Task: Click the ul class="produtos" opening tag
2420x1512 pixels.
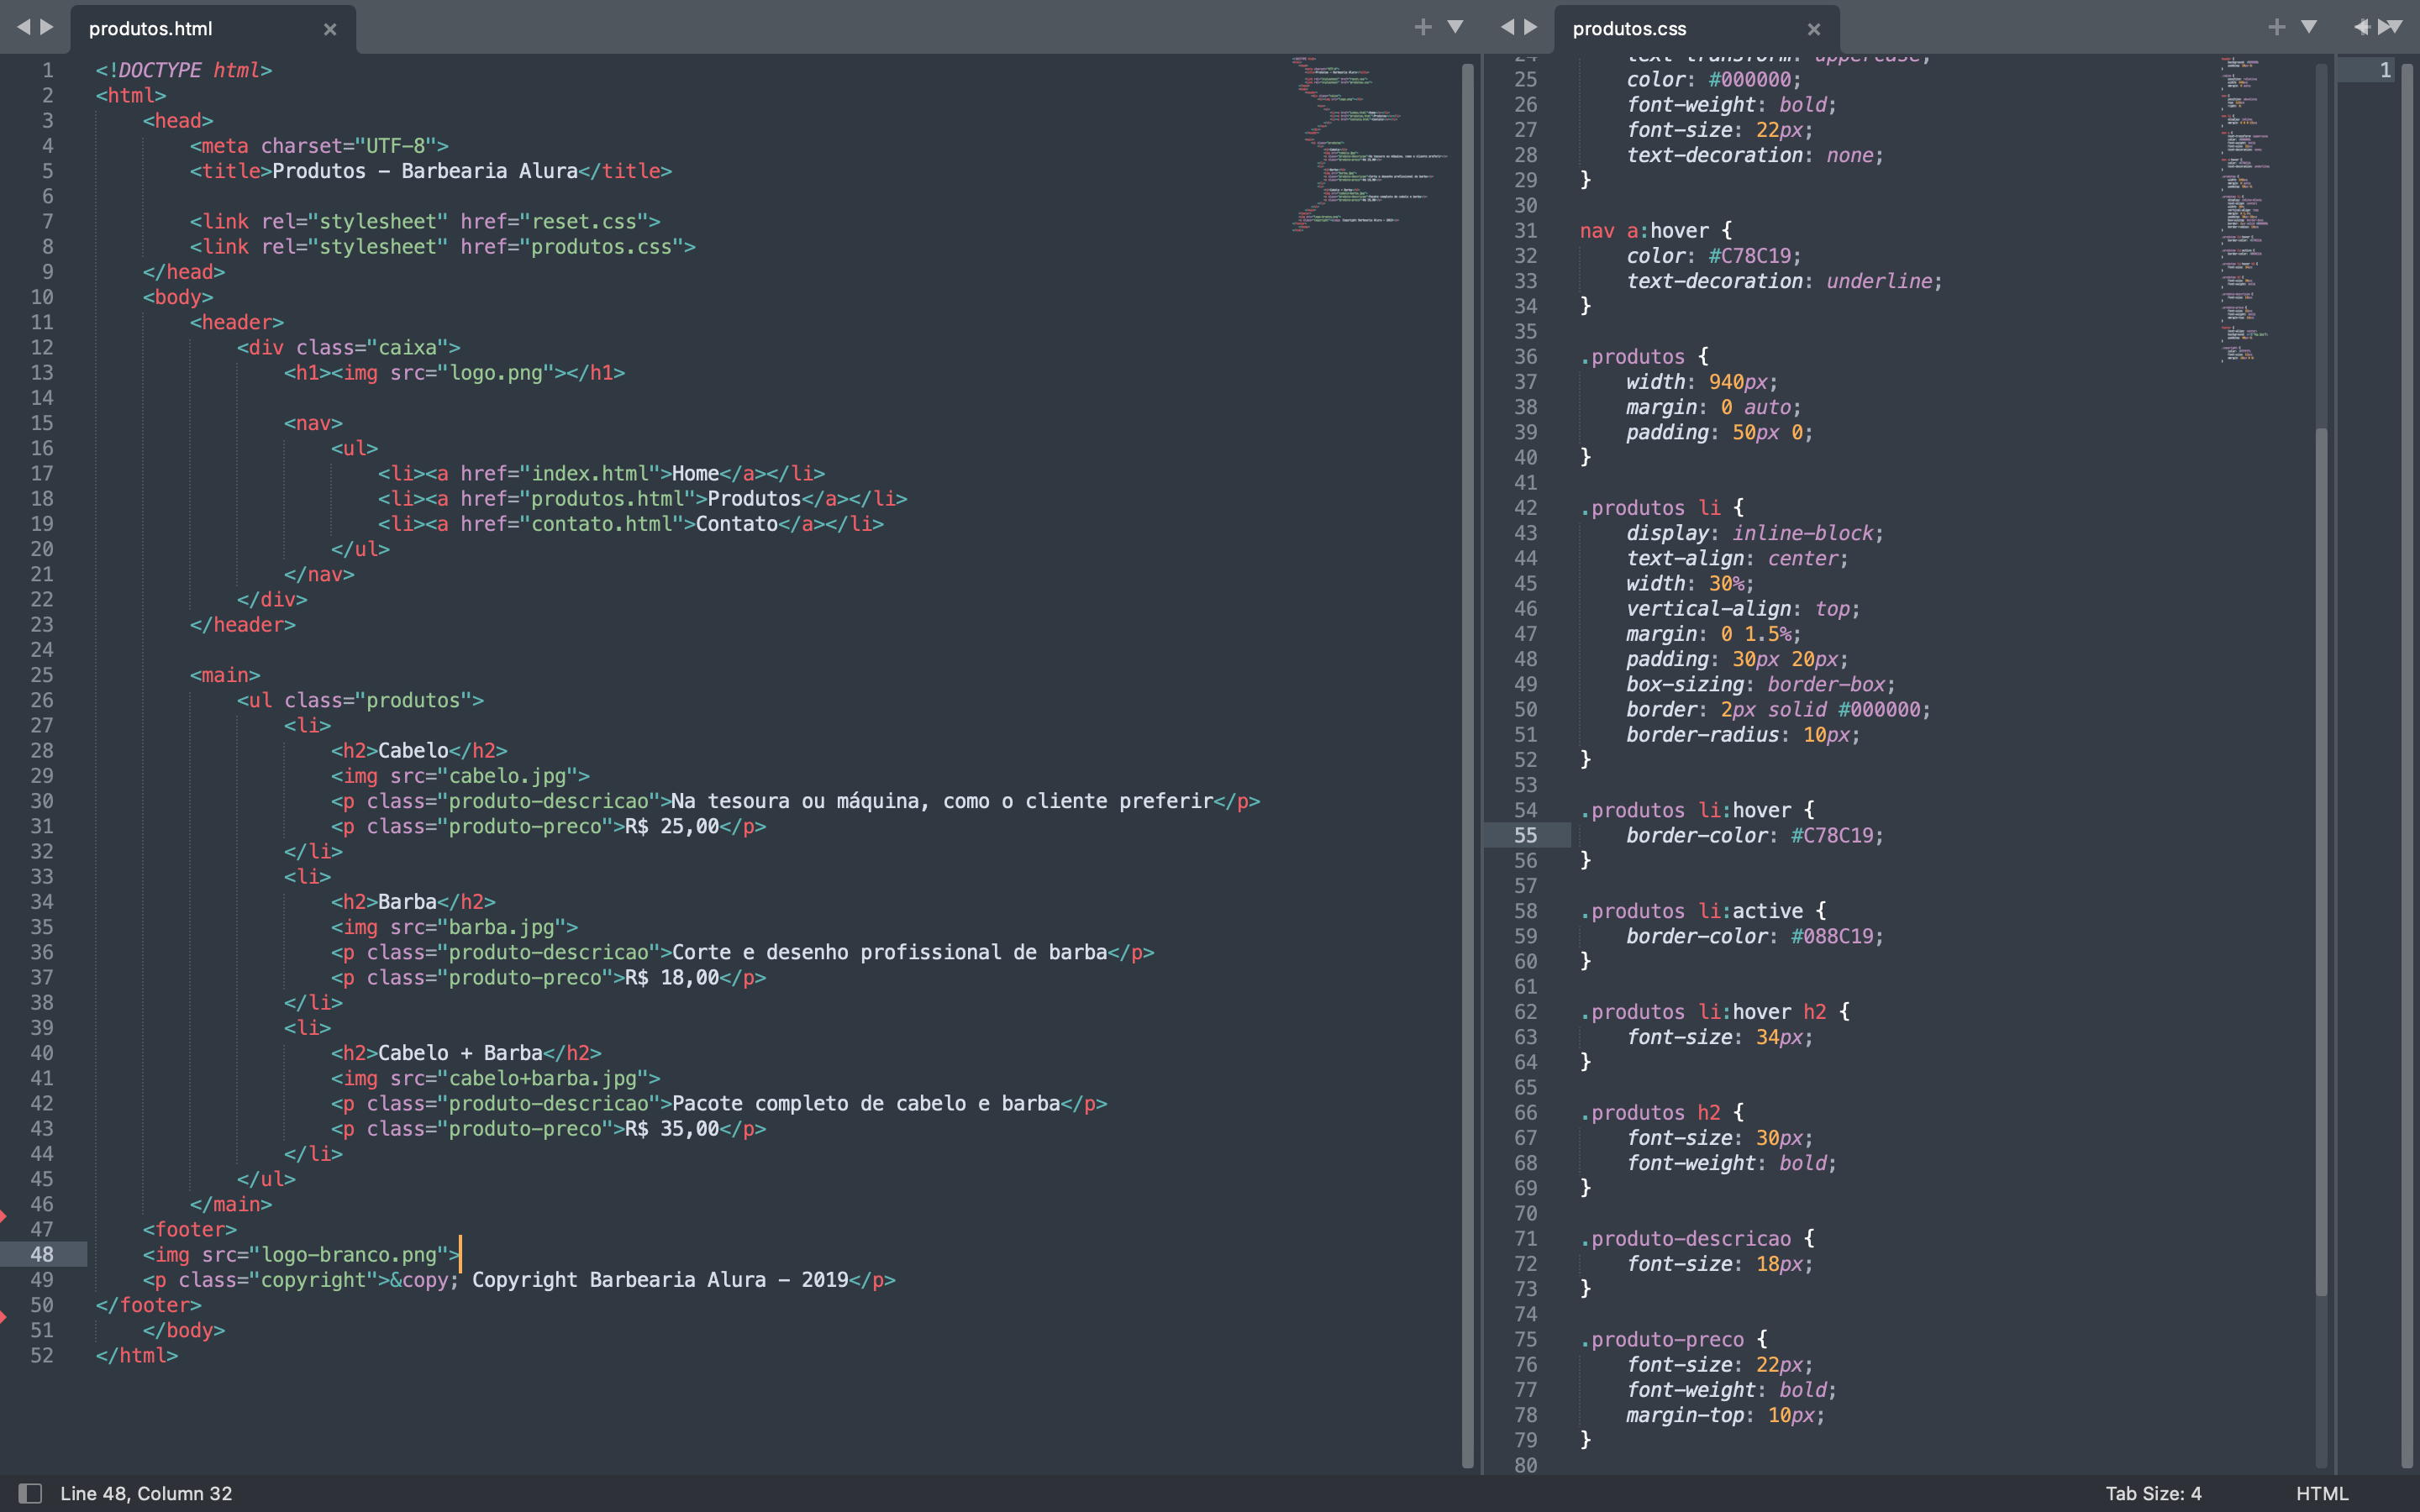Action: [x=360, y=700]
